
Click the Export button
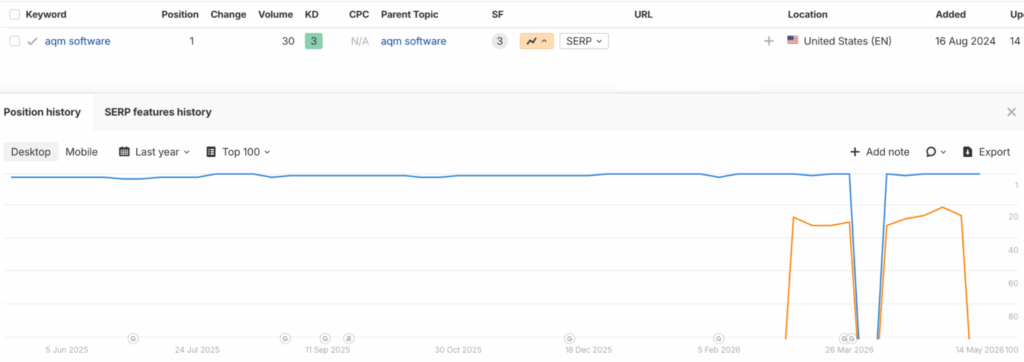[x=987, y=152]
